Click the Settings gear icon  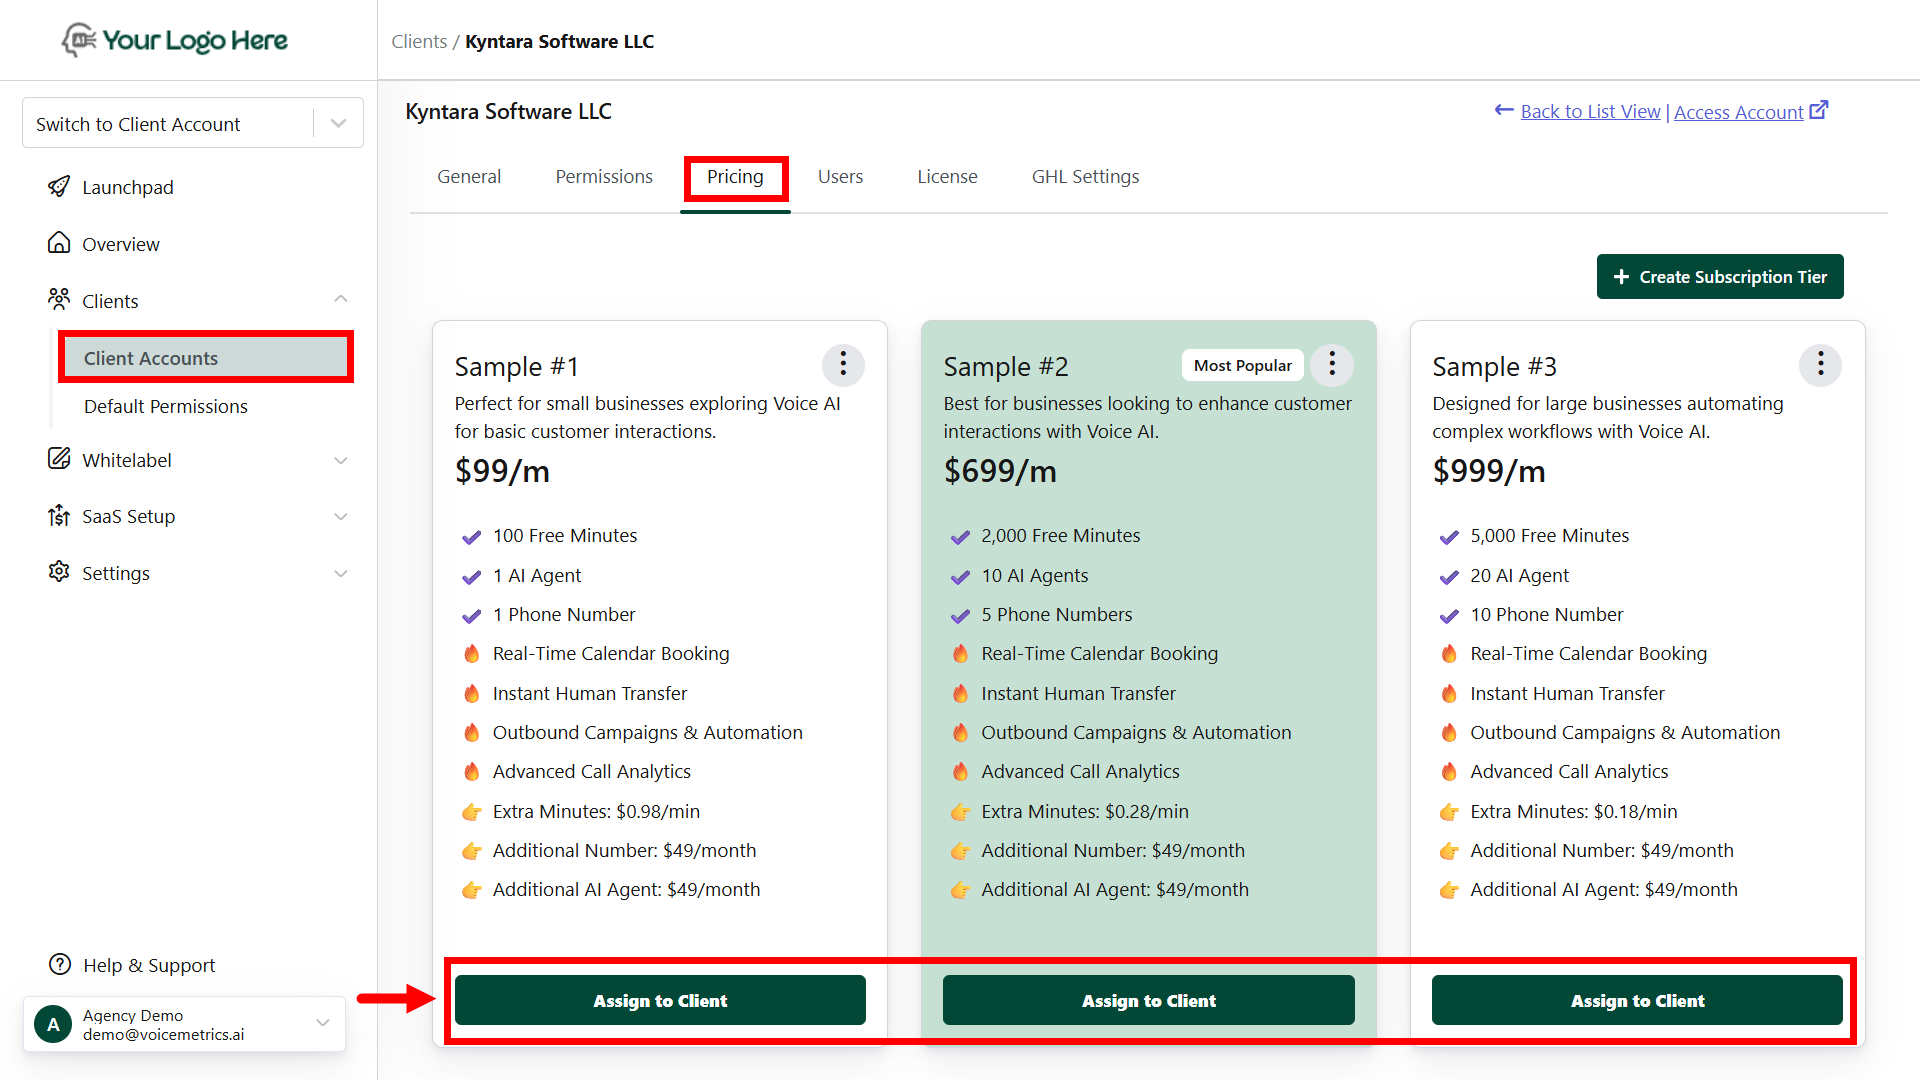pos(59,572)
